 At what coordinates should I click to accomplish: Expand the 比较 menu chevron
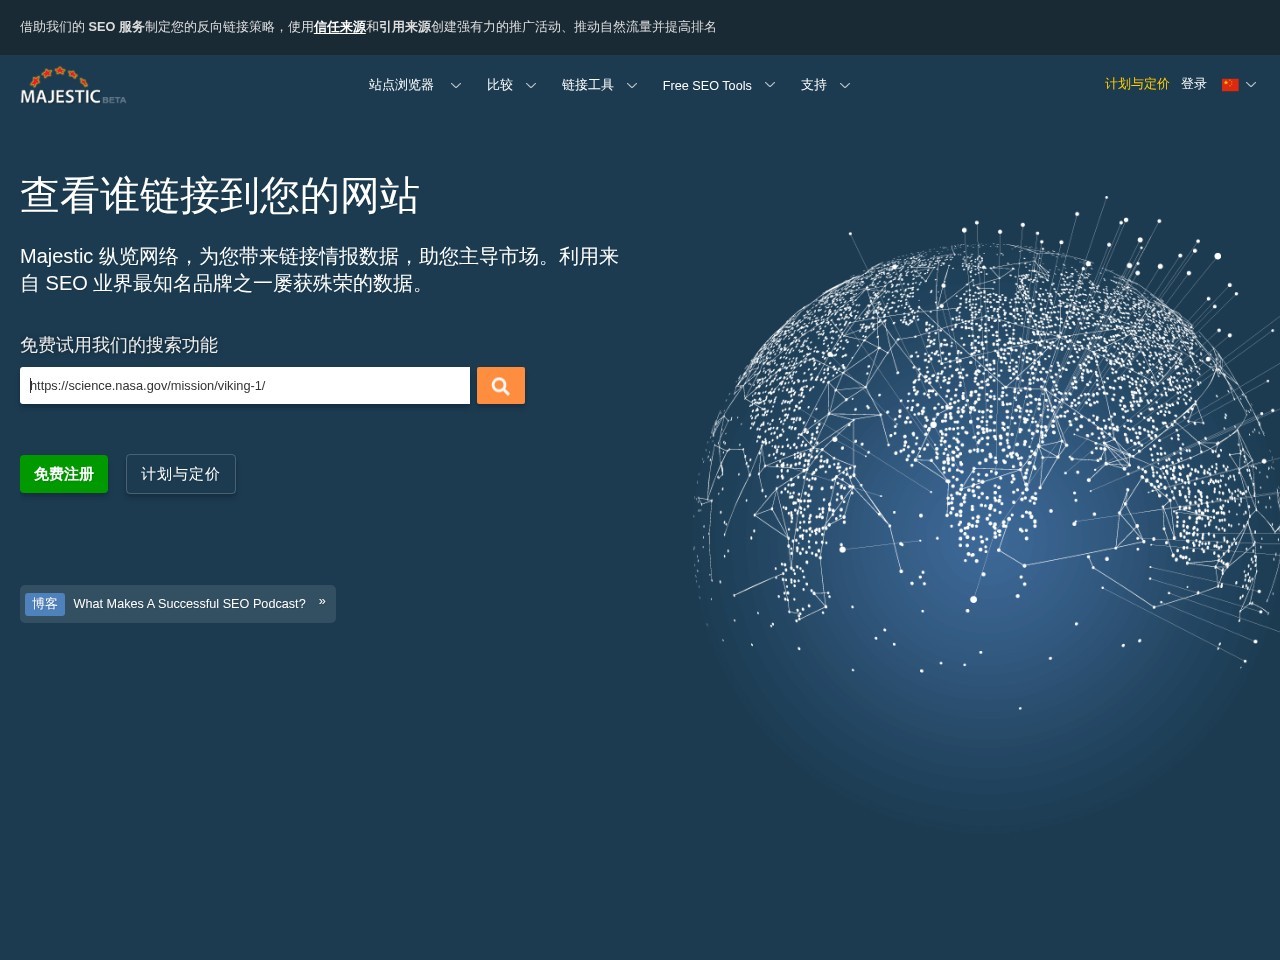[x=531, y=86]
